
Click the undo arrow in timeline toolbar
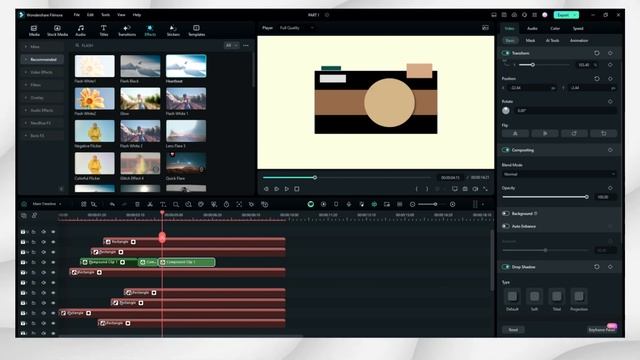[x=112, y=204]
